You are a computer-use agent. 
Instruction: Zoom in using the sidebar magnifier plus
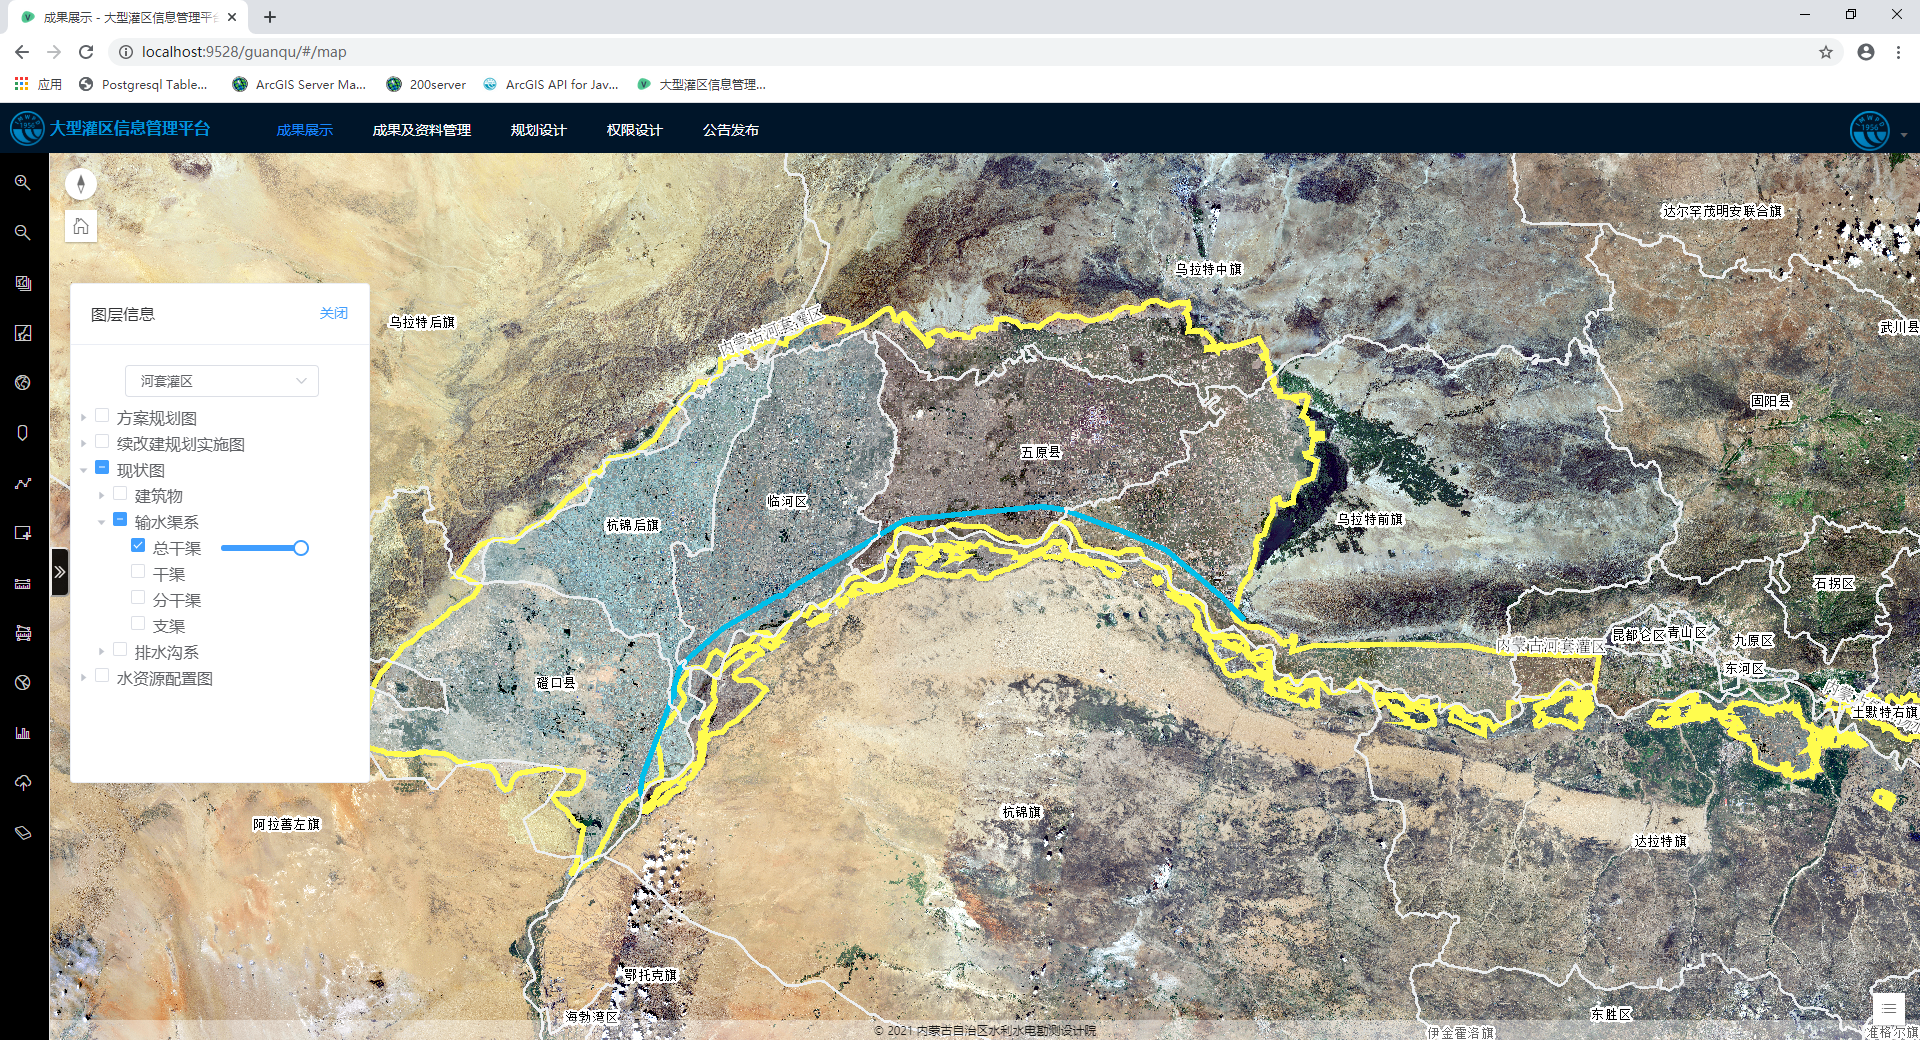22,183
